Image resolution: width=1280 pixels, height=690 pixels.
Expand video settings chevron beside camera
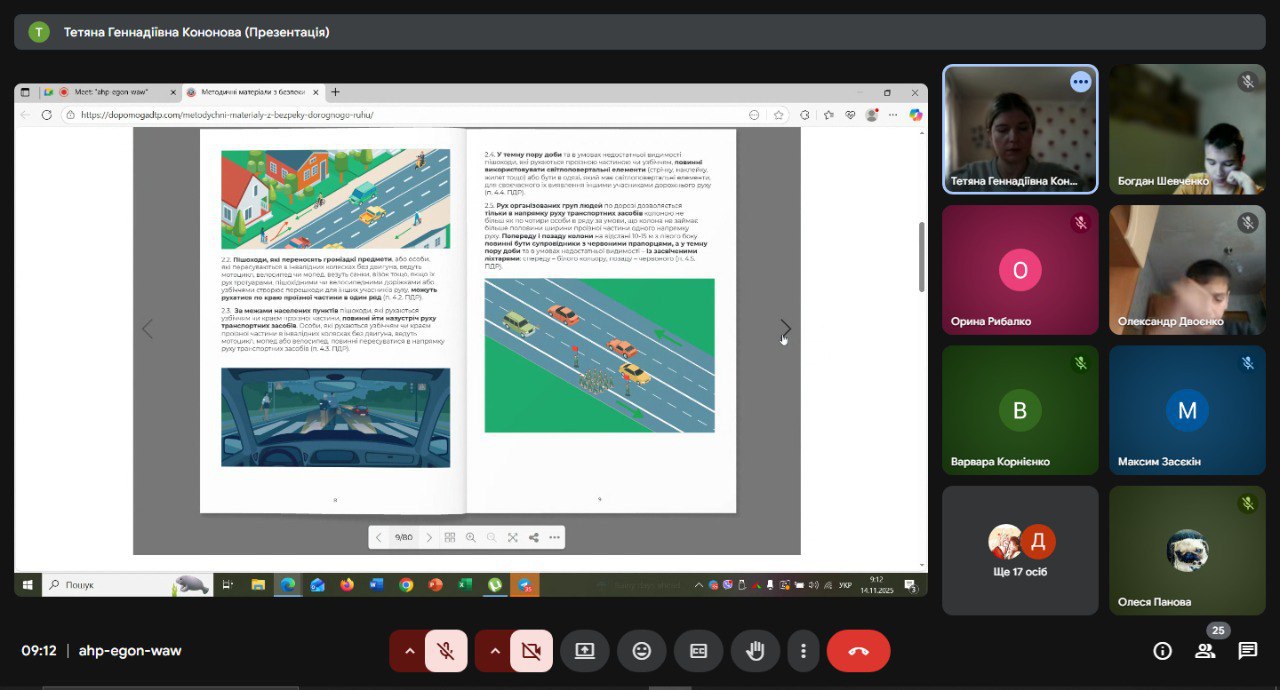pos(494,651)
